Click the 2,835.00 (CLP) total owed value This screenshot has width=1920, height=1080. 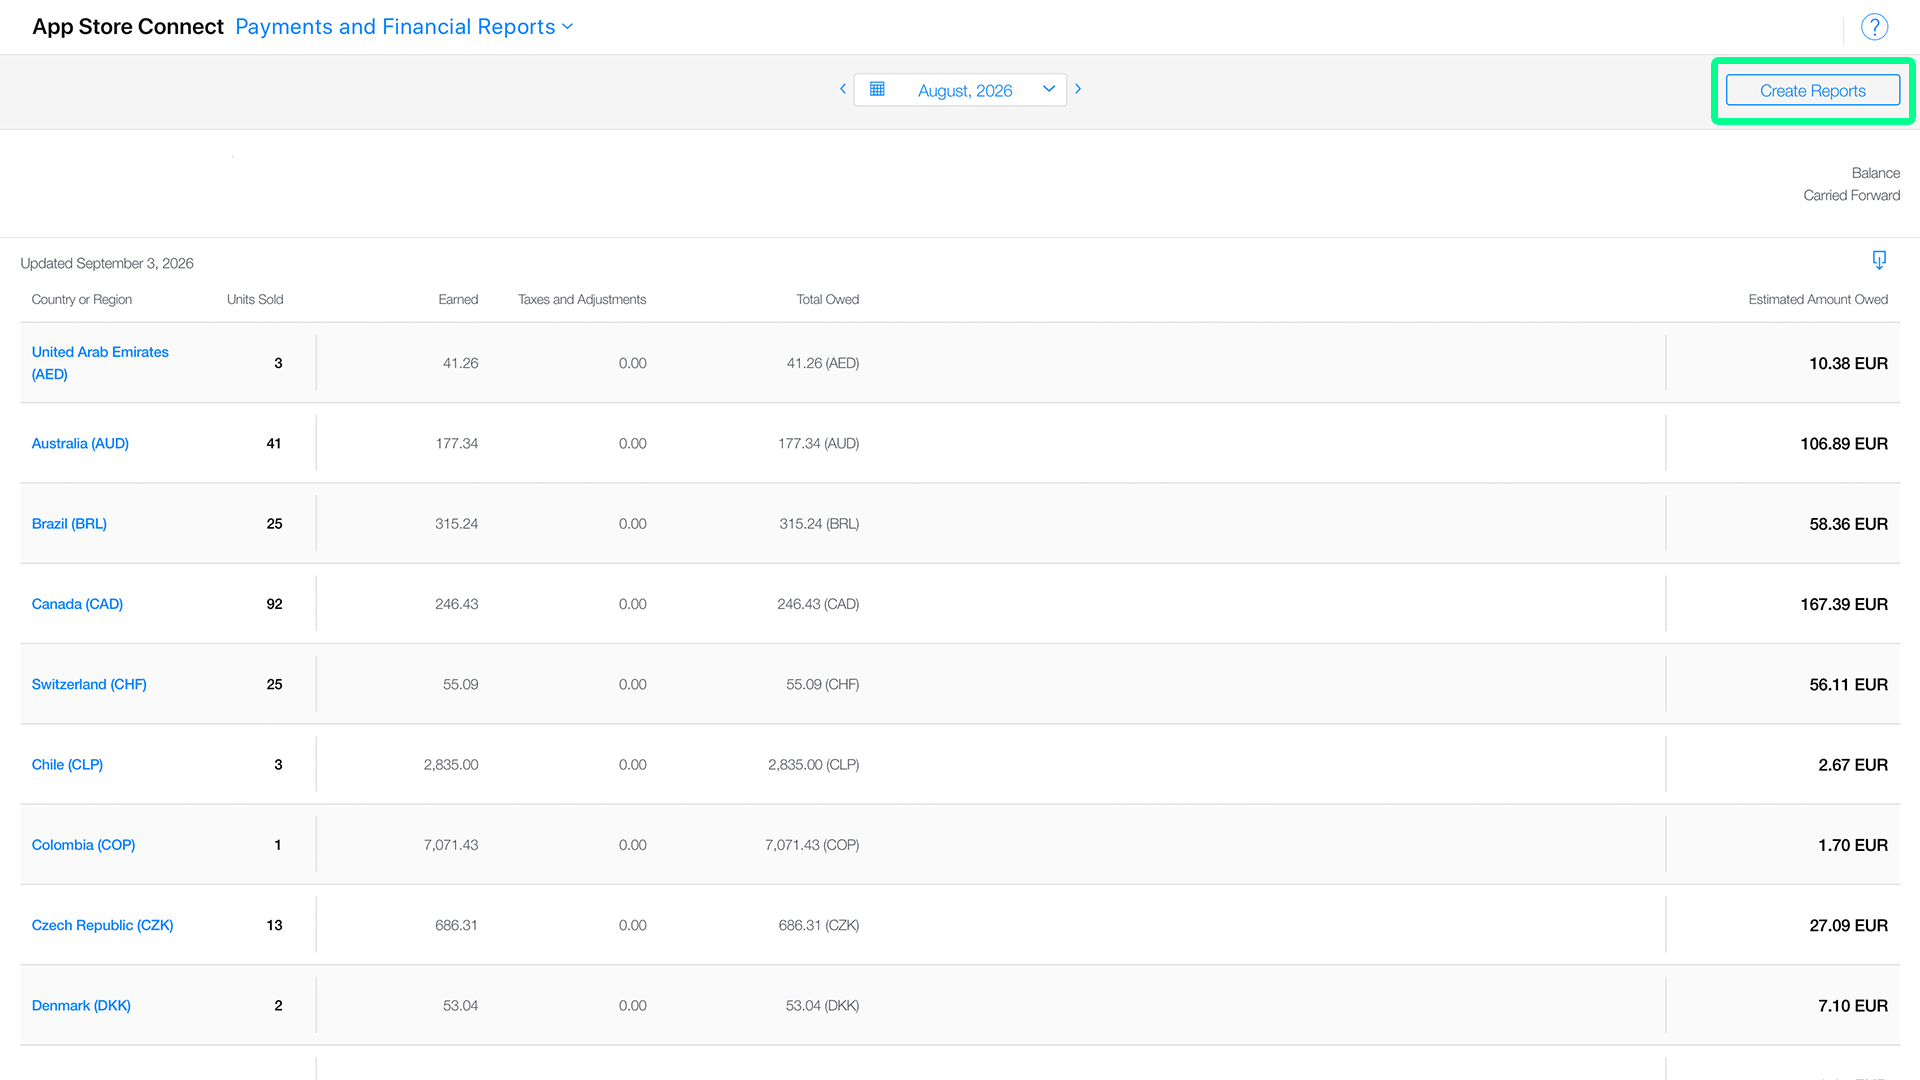tap(813, 765)
